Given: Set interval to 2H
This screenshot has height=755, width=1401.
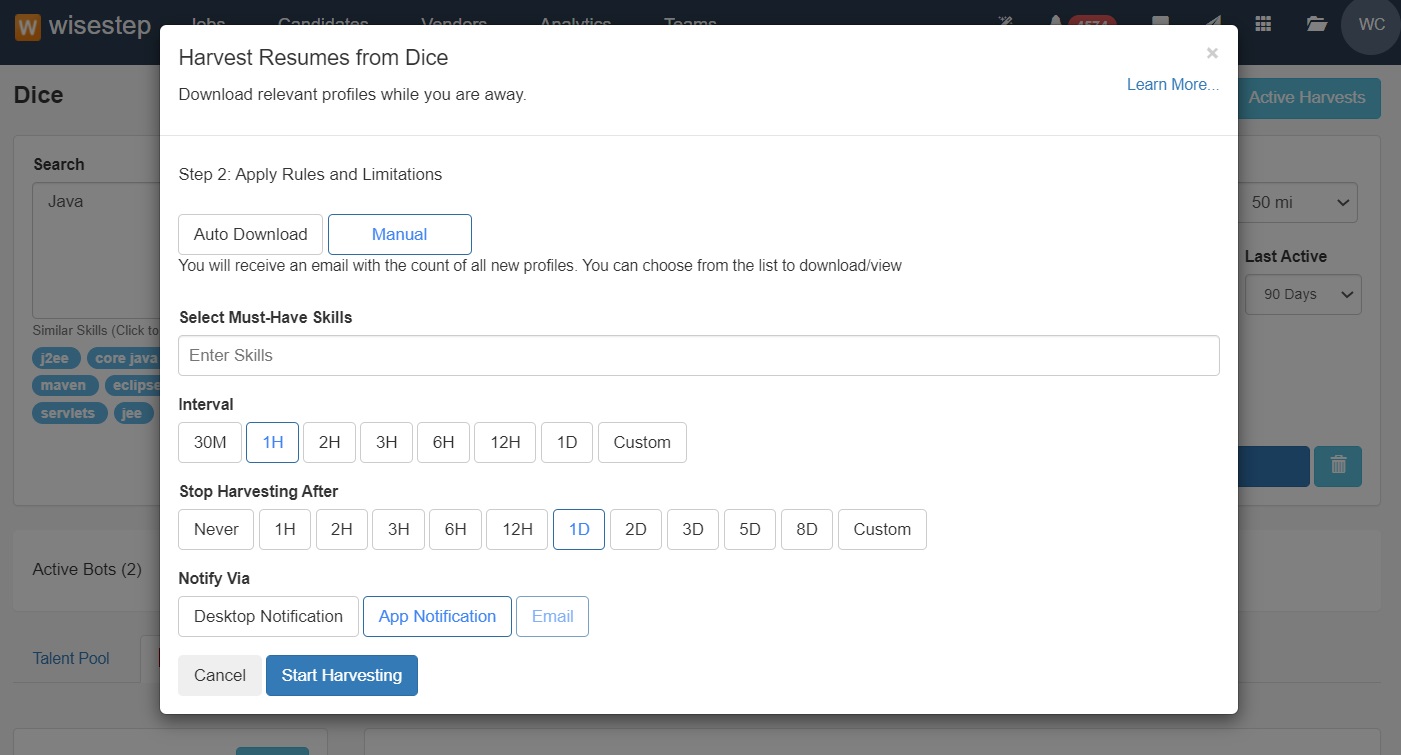Looking at the screenshot, I should point(329,442).
